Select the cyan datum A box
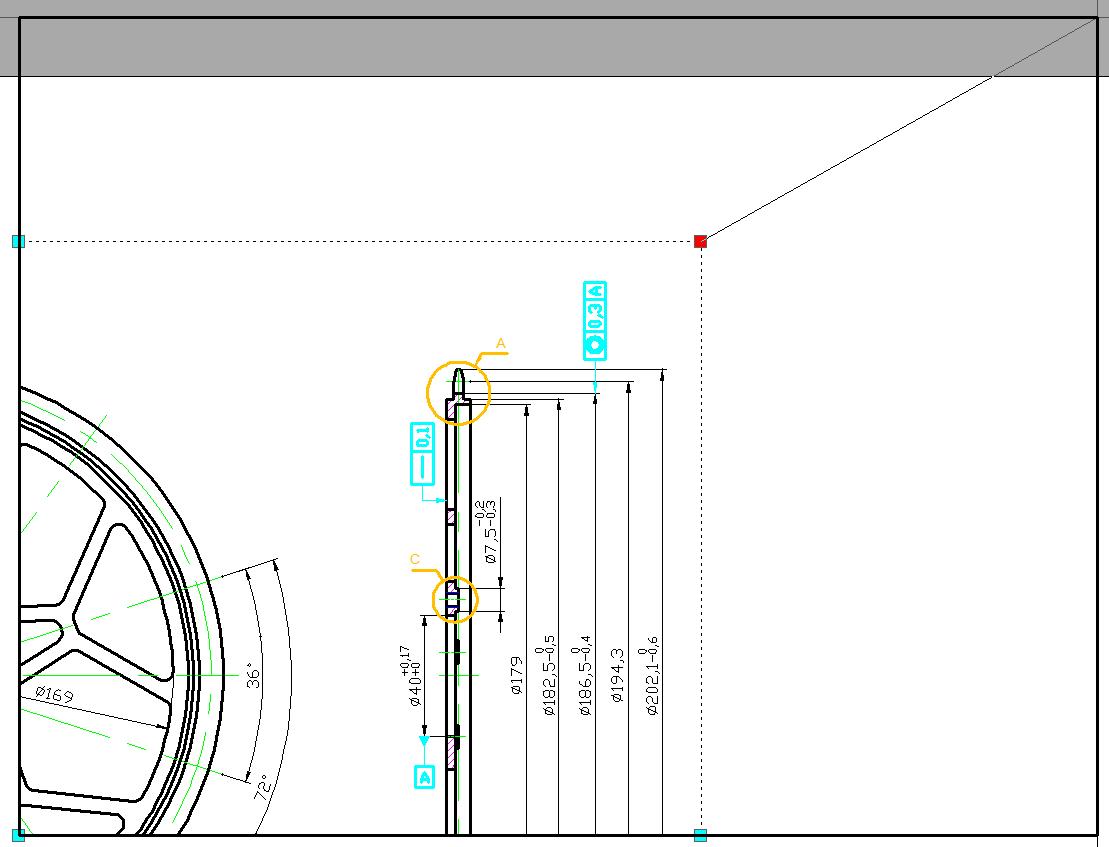1109x847 pixels. coord(424,777)
